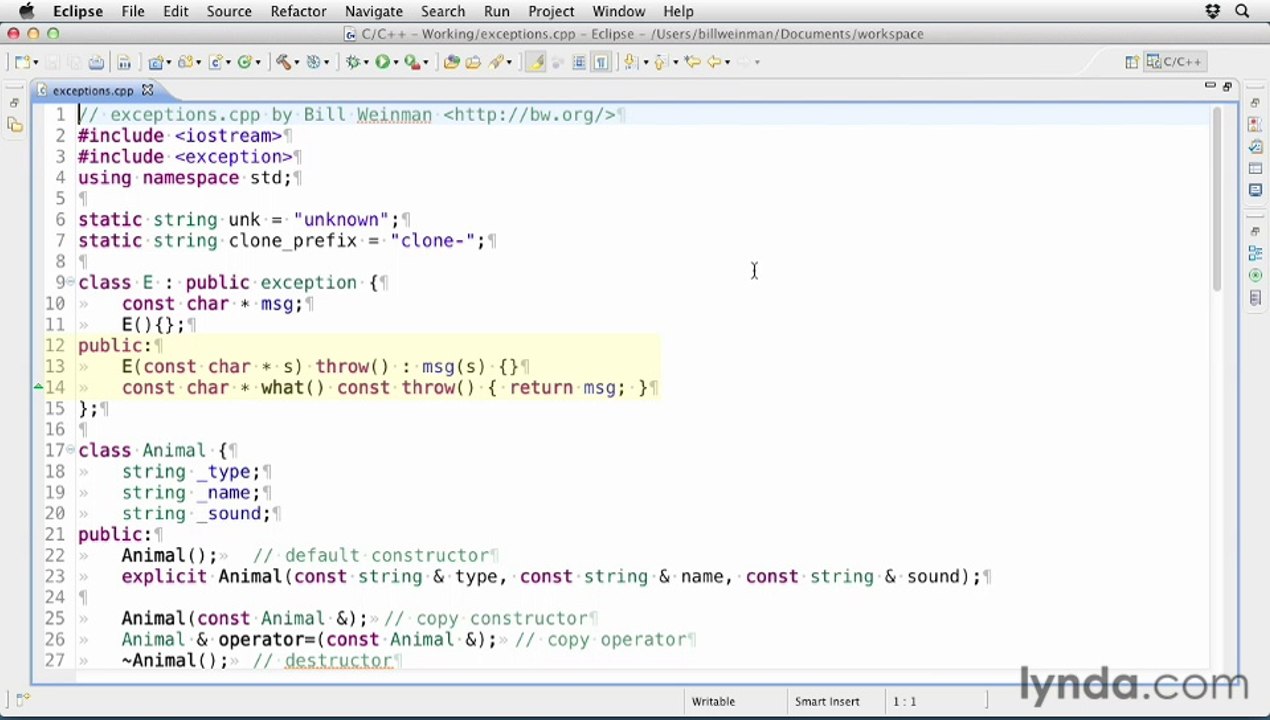Click the Build All toolbar icon
The width and height of the screenshot is (1270, 720).
coord(124,62)
